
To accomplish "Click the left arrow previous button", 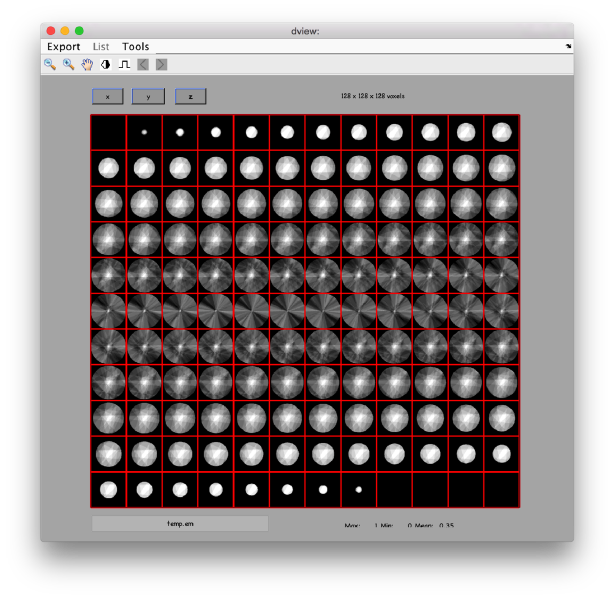I will [143, 64].
